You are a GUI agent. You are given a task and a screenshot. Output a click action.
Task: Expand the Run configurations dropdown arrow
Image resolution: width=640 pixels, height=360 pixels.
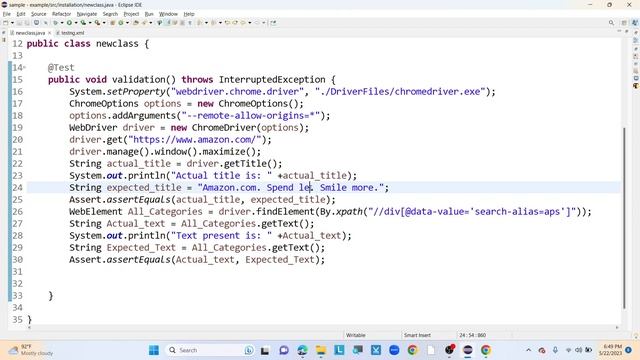tap(76, 23)
